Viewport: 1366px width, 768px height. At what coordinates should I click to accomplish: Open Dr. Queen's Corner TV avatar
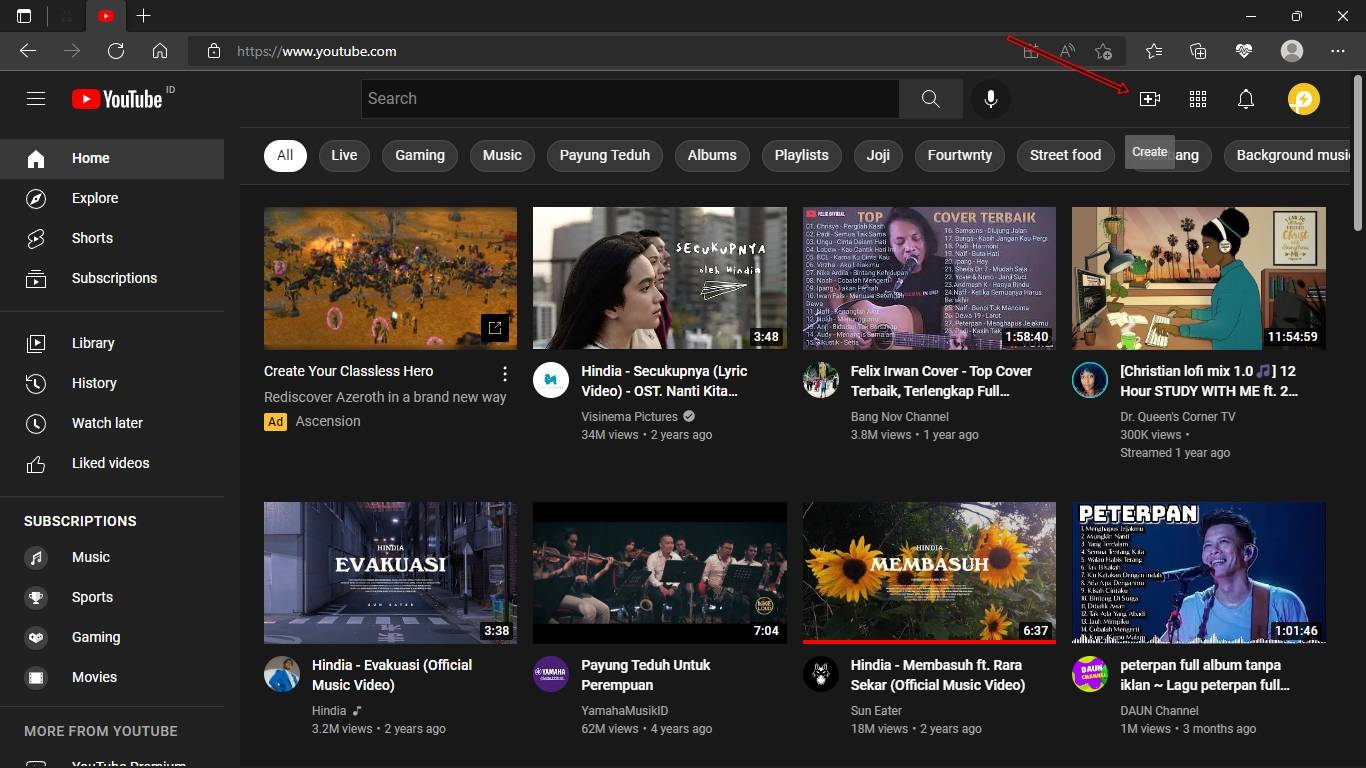(x=1090, y=380)
